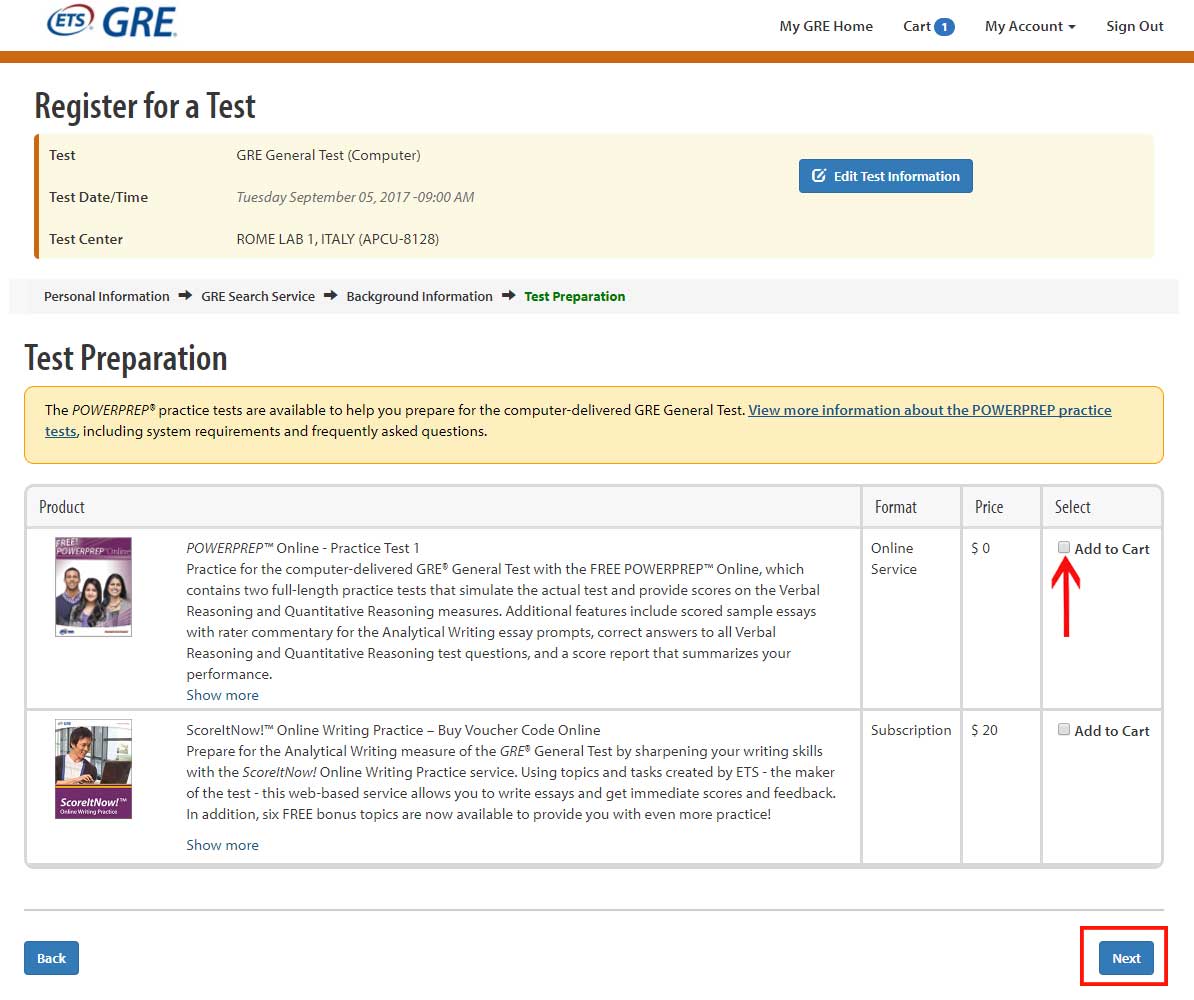This screenshot has width=1194, height=1000.
Task: Open the POWERPREP practice tests information link
Action: [929, 410]
